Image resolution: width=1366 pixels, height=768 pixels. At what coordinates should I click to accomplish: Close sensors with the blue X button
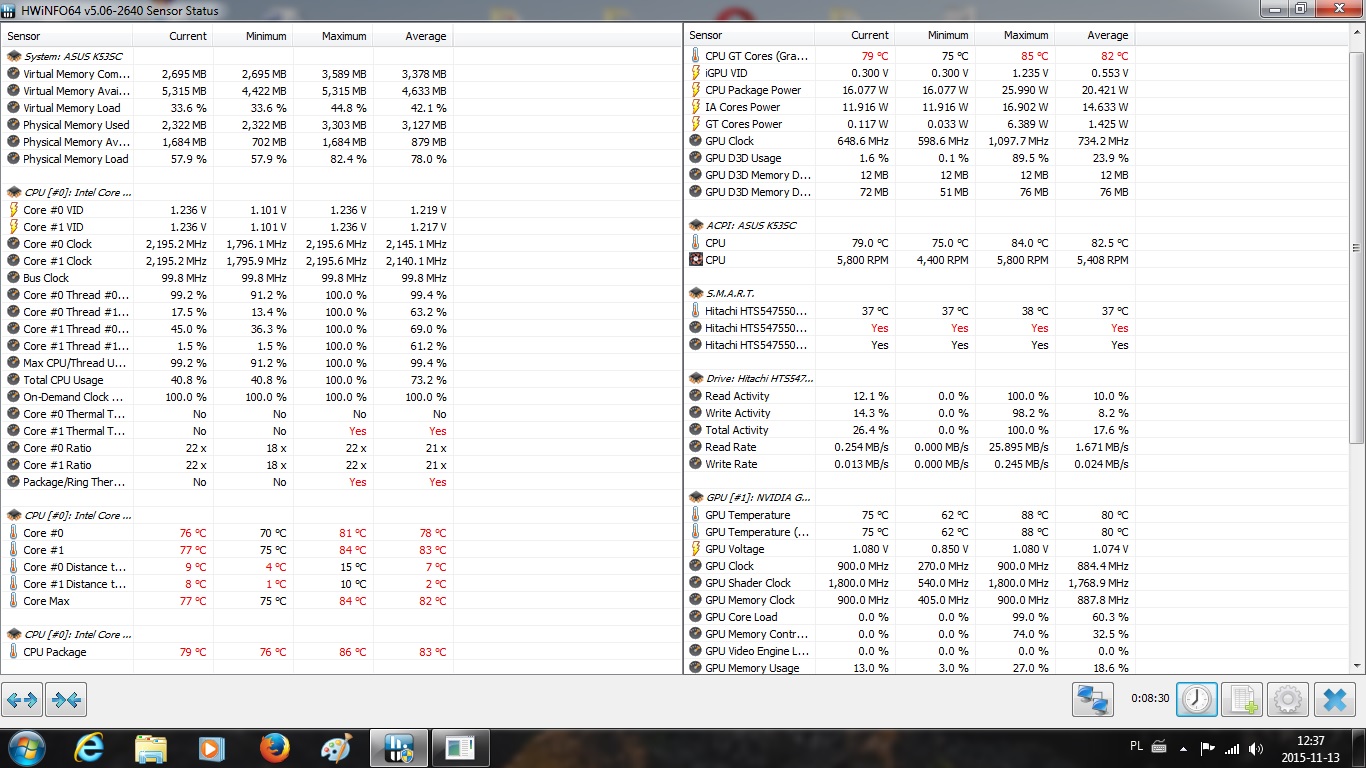click(x=1334, y=700)
